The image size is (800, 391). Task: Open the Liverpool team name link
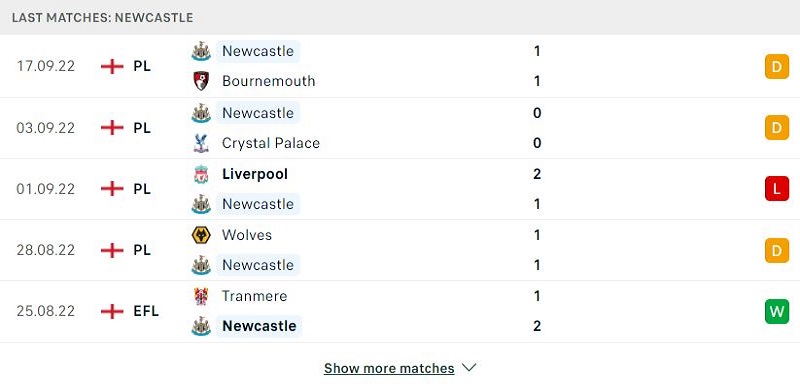pyautogui.click(x=255, y=174)
